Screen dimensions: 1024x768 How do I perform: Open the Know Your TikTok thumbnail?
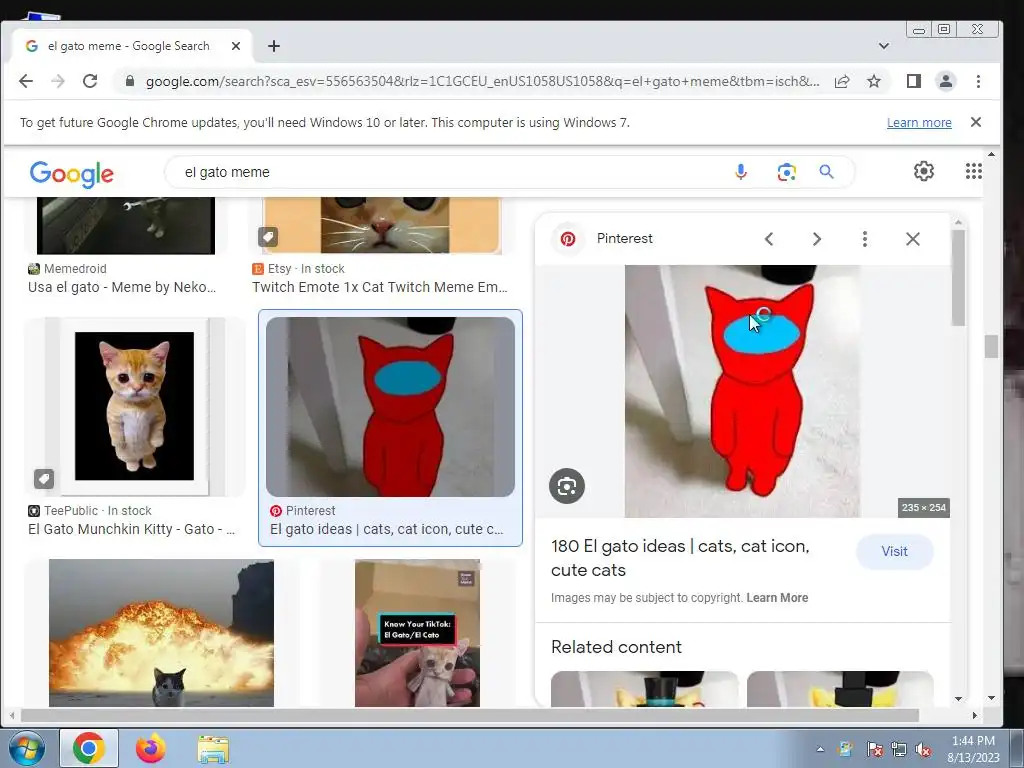click(417, 633)
